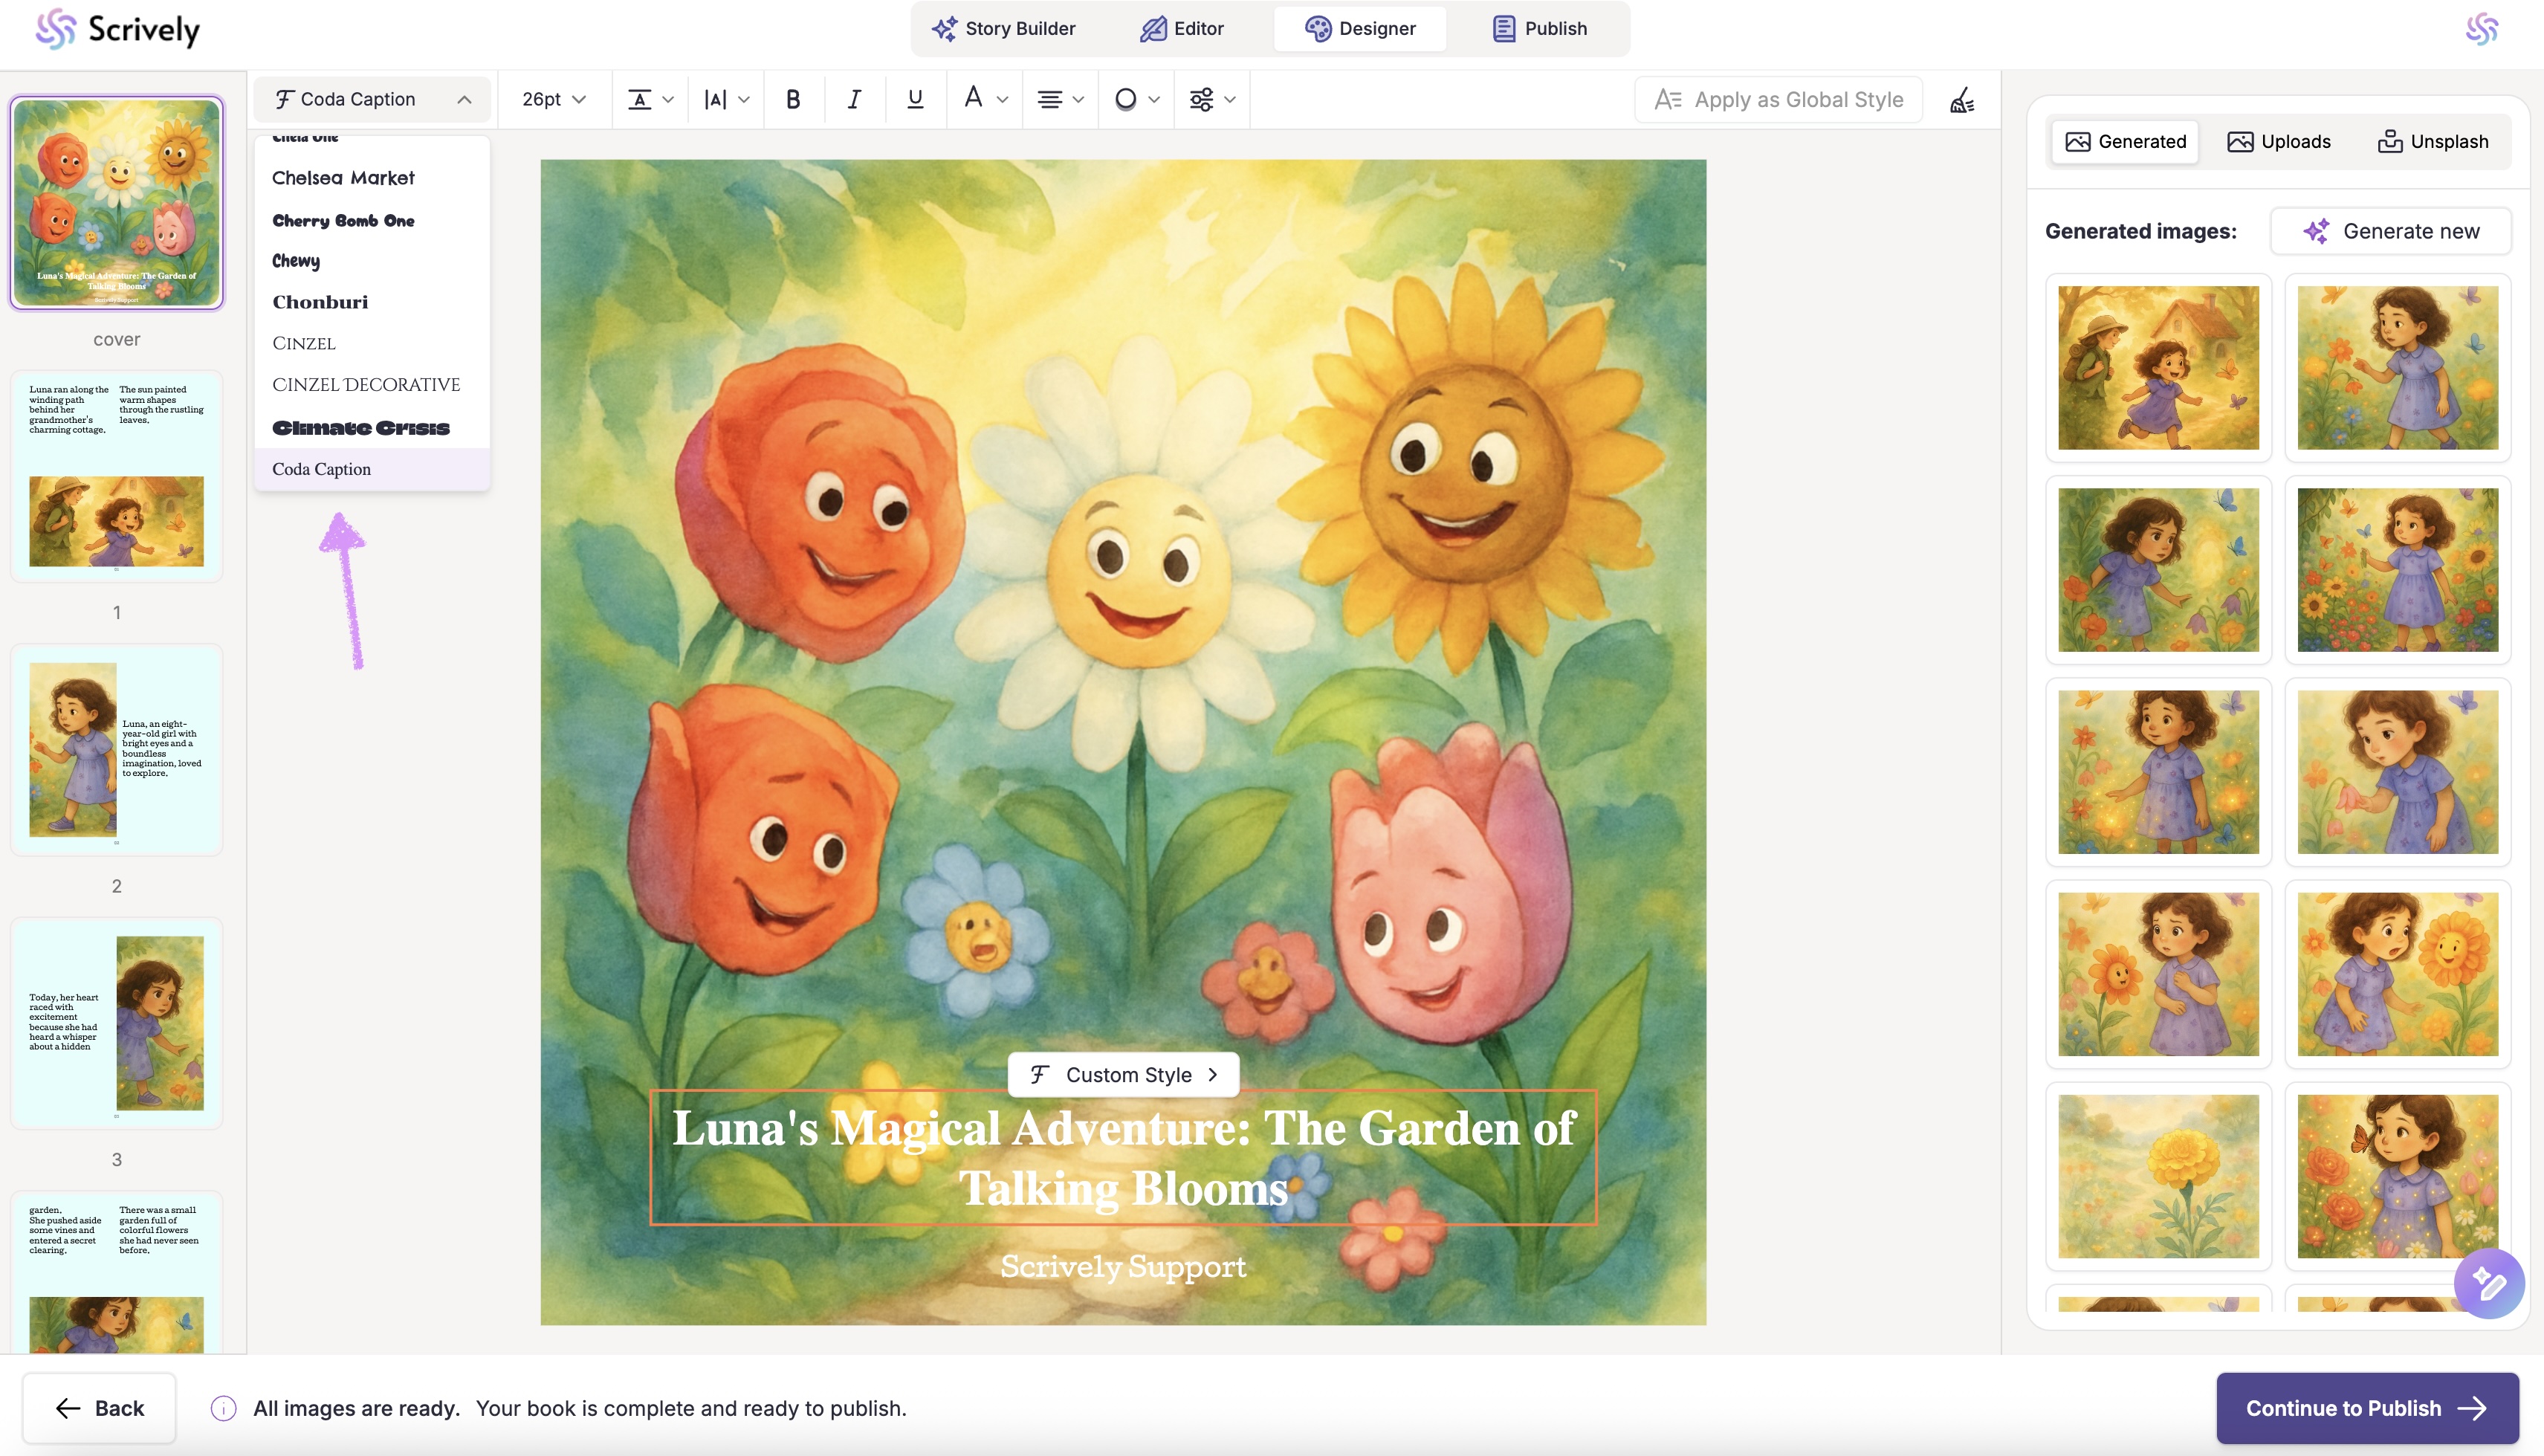Expand the Custom Style chevron
This screenshot has height=1456, width=2544.
[x=1213, y=1075]
